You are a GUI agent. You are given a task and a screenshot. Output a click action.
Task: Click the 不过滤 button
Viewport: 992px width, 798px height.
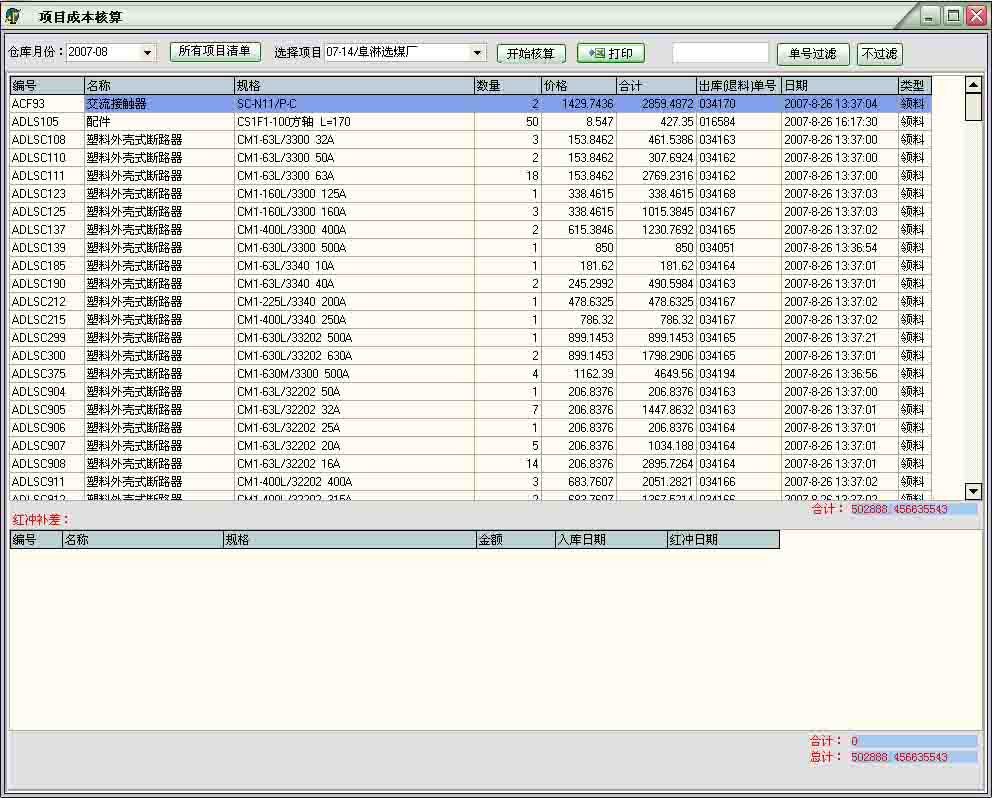[880, 53]
